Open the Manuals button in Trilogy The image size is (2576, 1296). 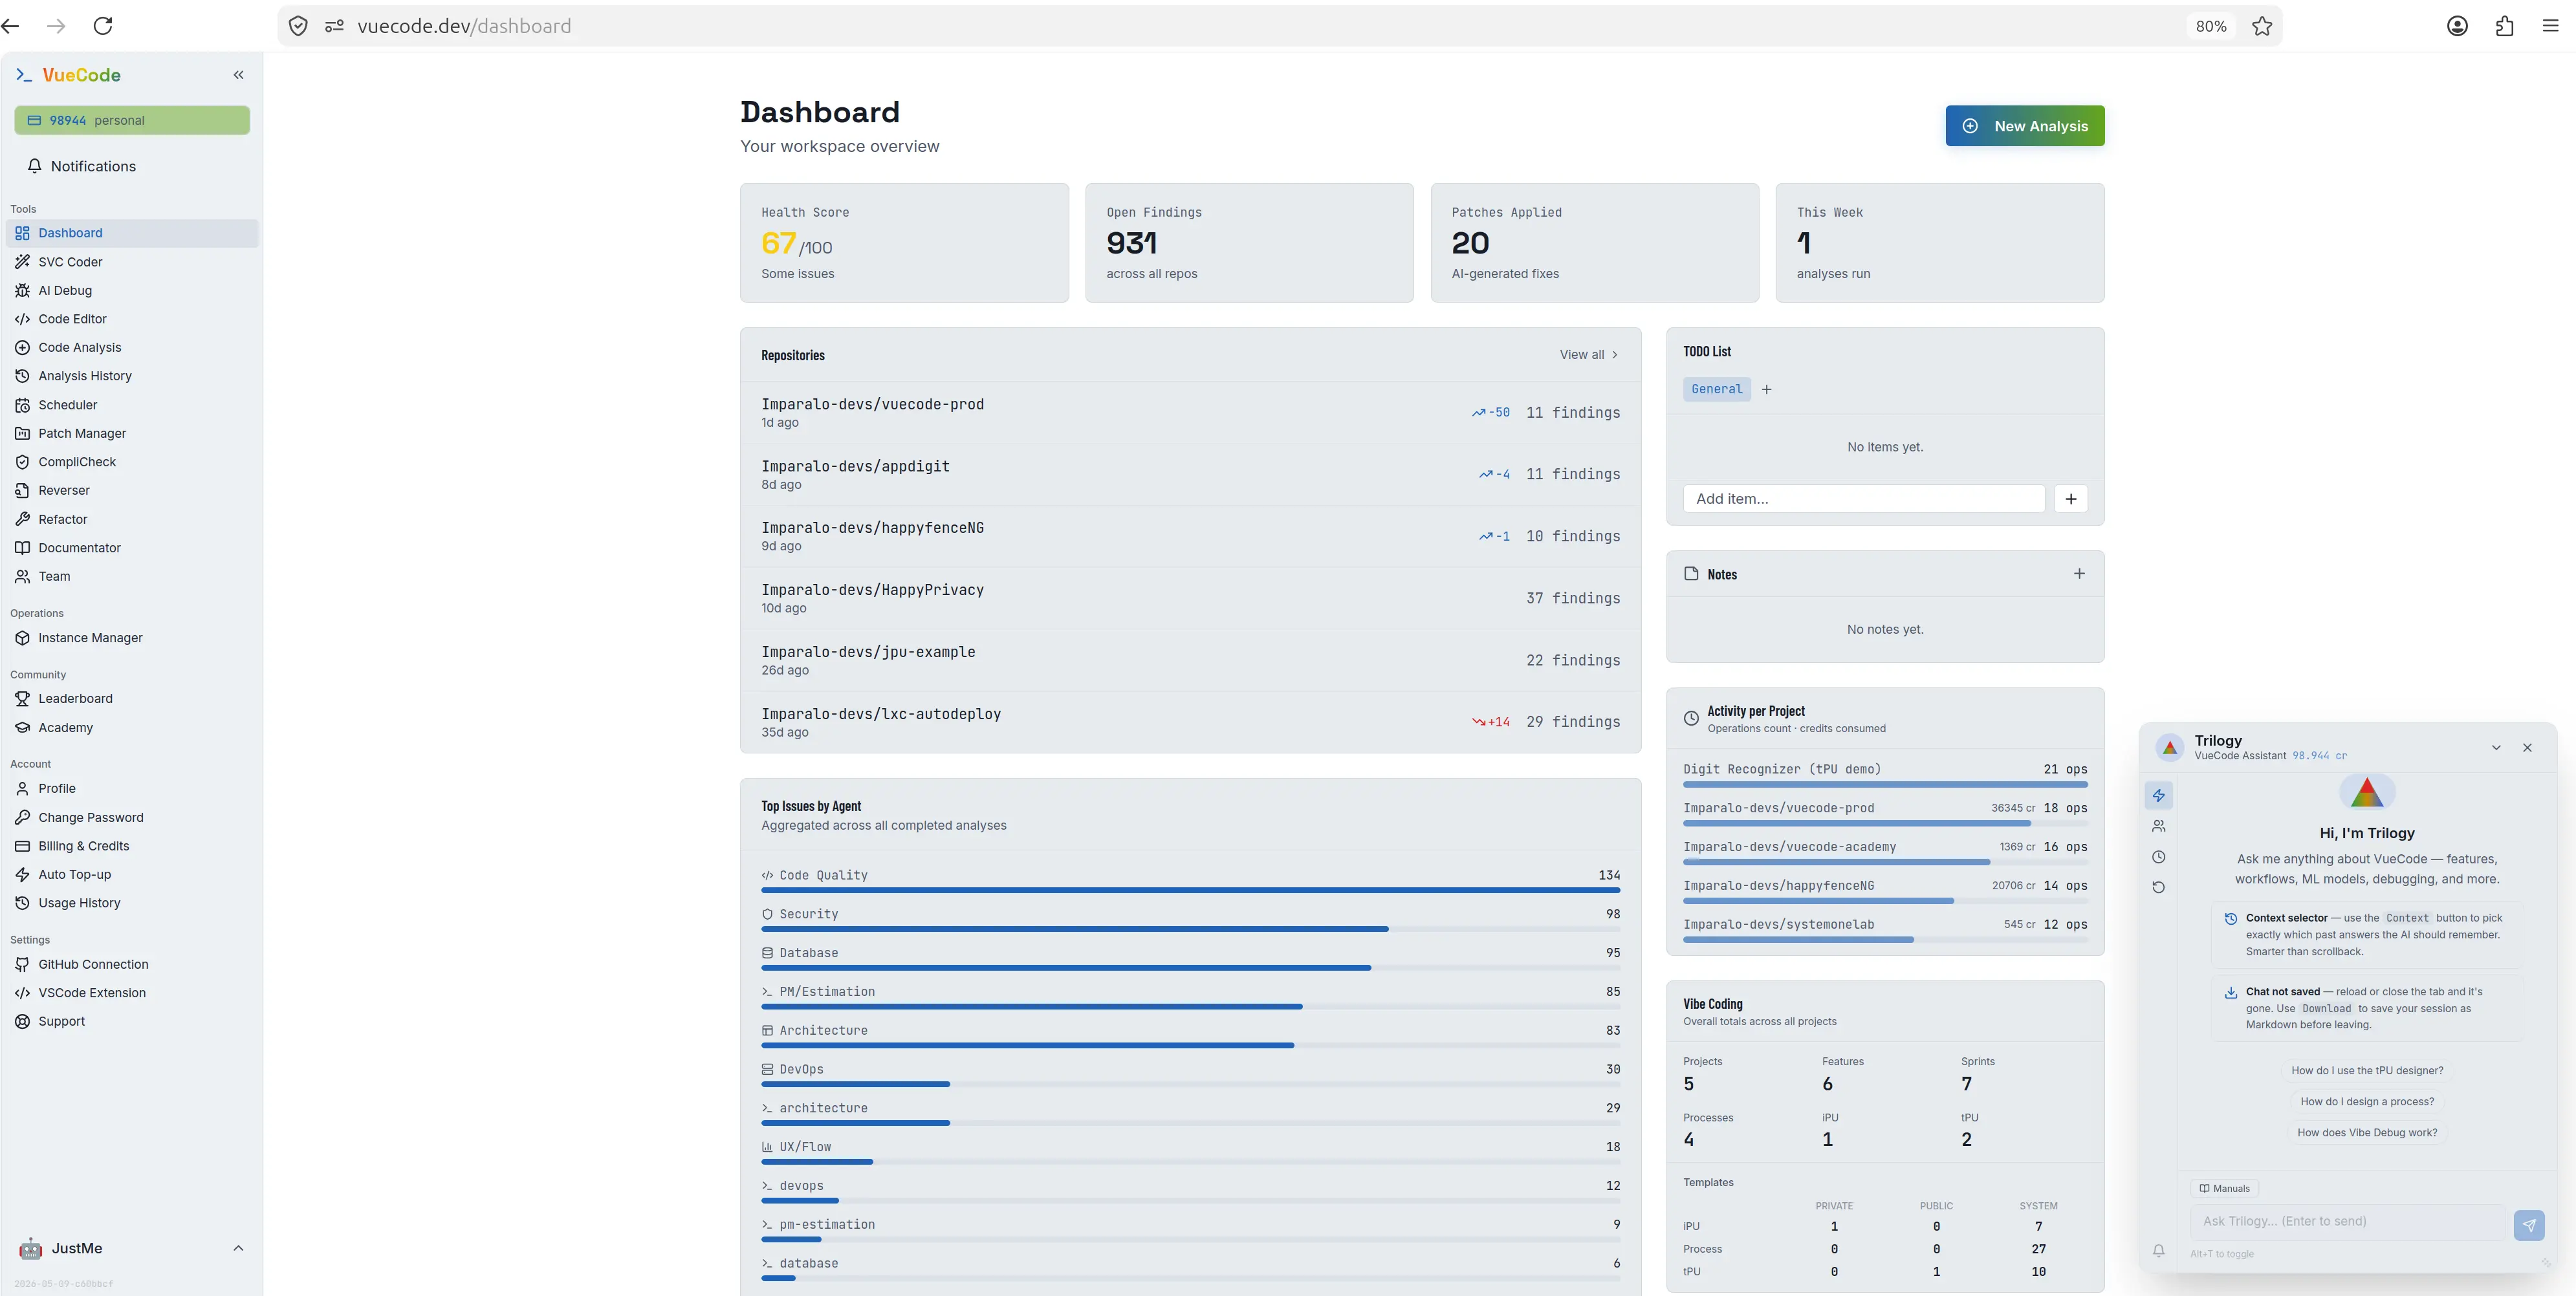coord(2224,1188)
